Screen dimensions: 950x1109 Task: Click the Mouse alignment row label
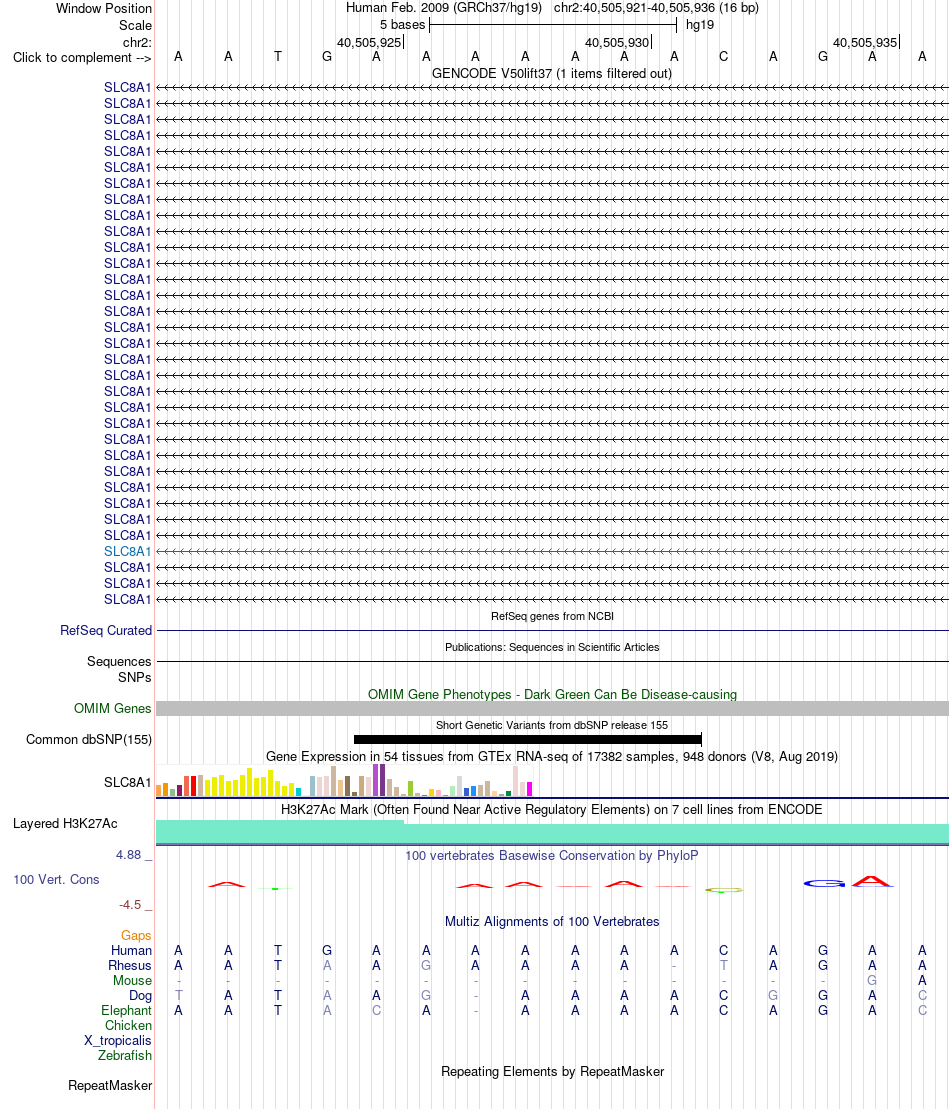point(132,980)
